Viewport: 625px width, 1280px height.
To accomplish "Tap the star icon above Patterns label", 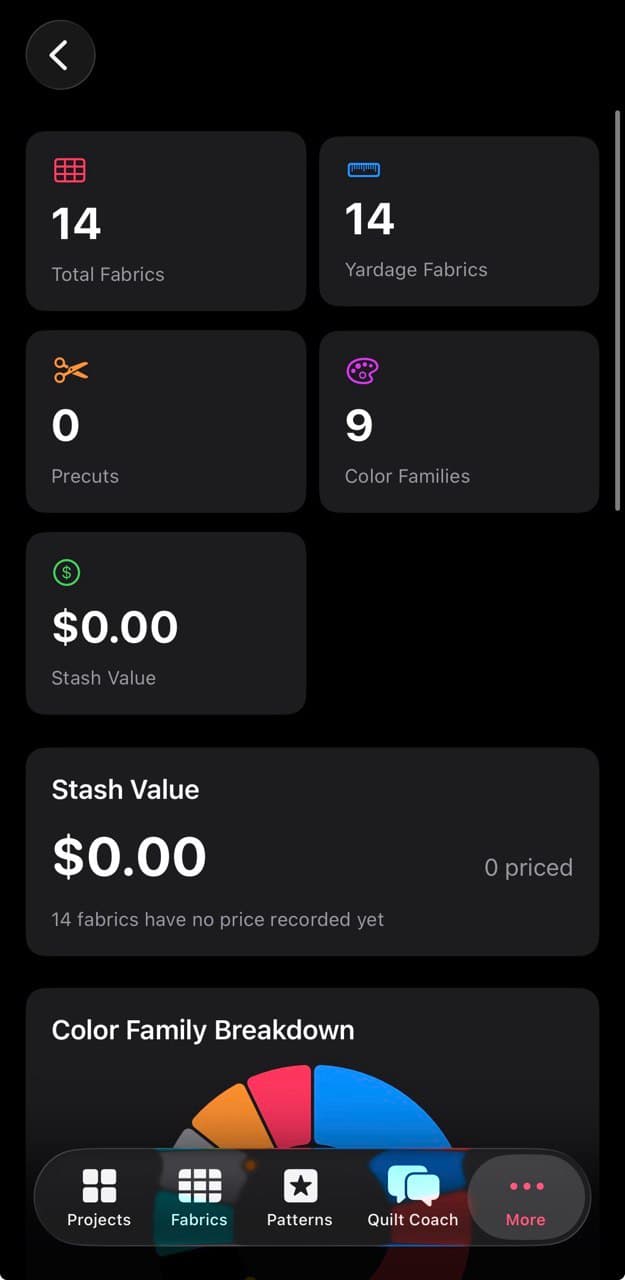I will 299,1185.
